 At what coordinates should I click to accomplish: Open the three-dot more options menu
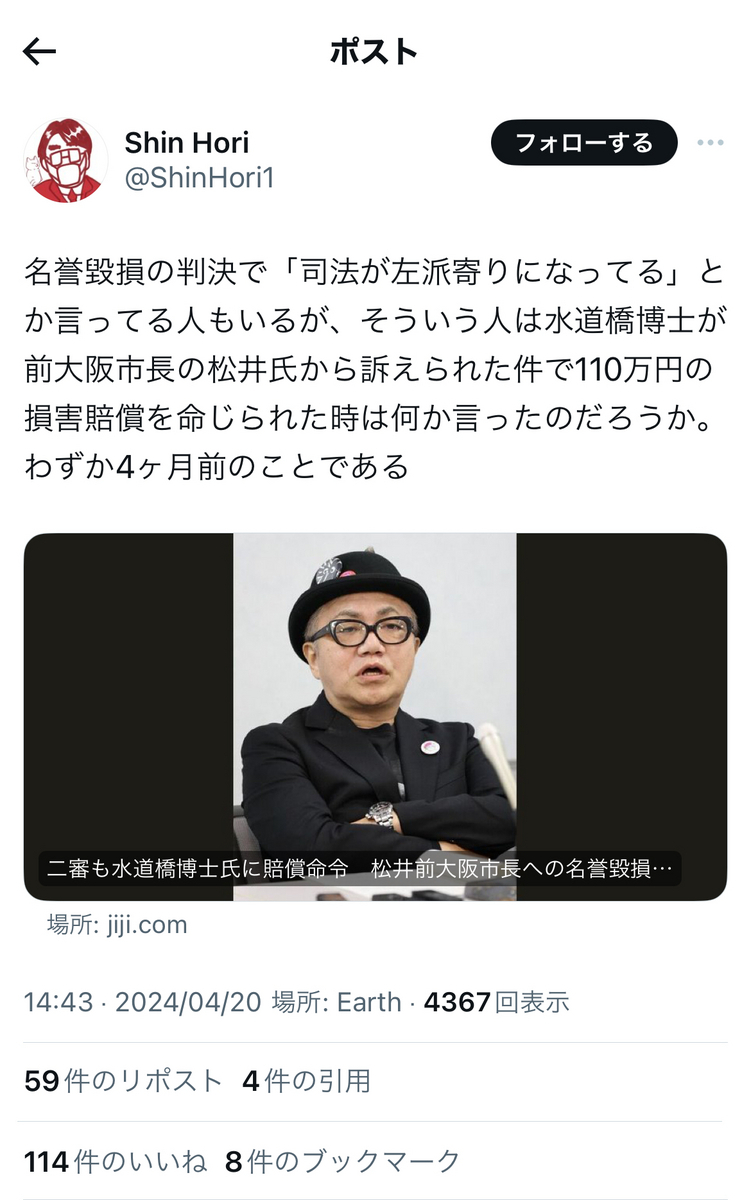click(710, 143)
